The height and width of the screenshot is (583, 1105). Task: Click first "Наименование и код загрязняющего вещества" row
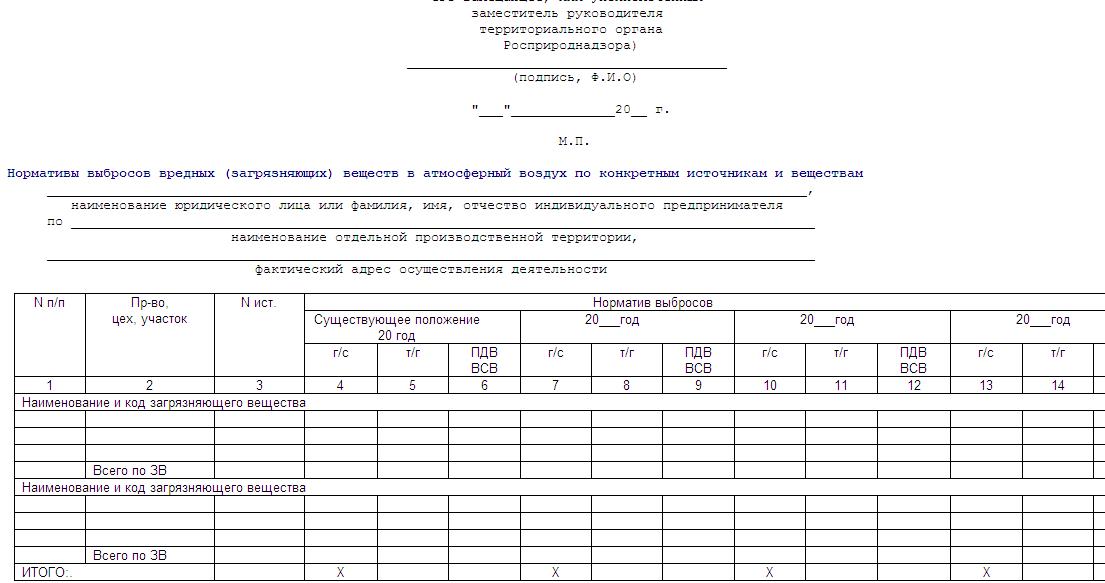[164, 403]
